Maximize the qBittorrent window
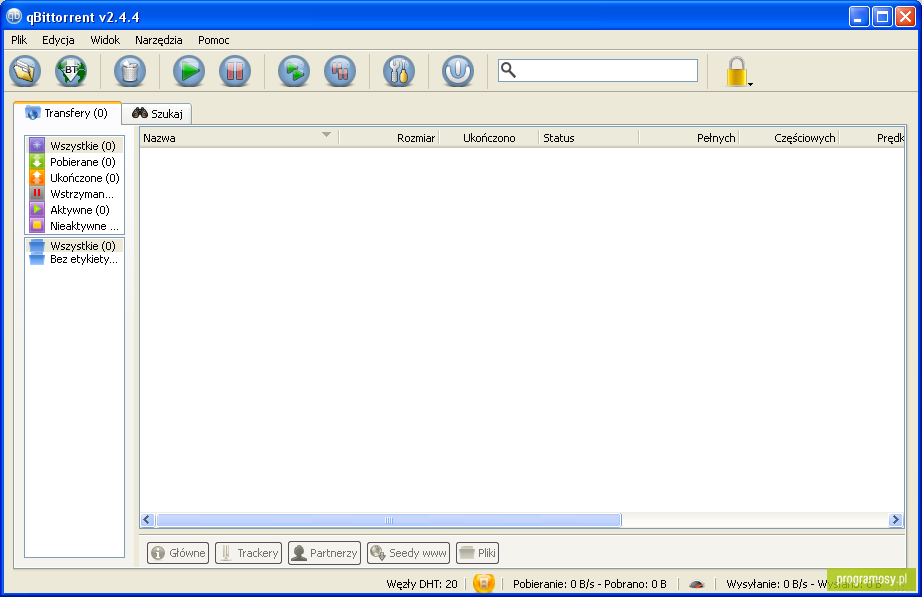Viewport: 922px width, 597px height. point(882,16)
